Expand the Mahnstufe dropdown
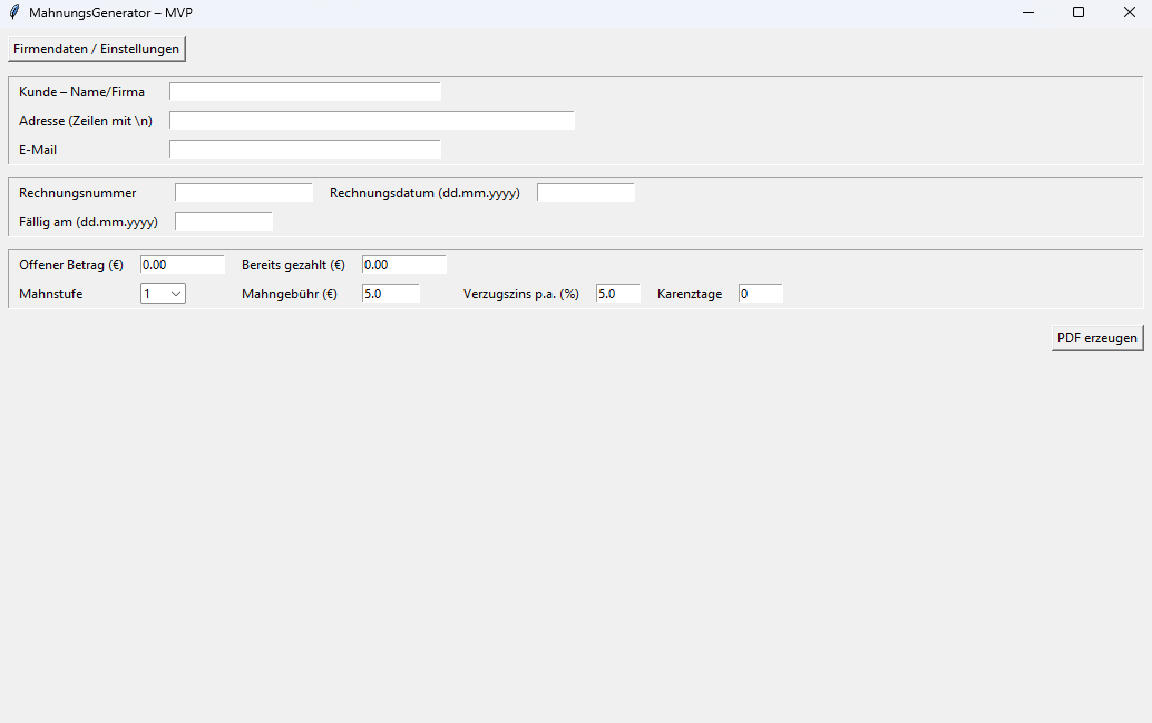This screenshot has width=1152, height=723. pos(175,294)
